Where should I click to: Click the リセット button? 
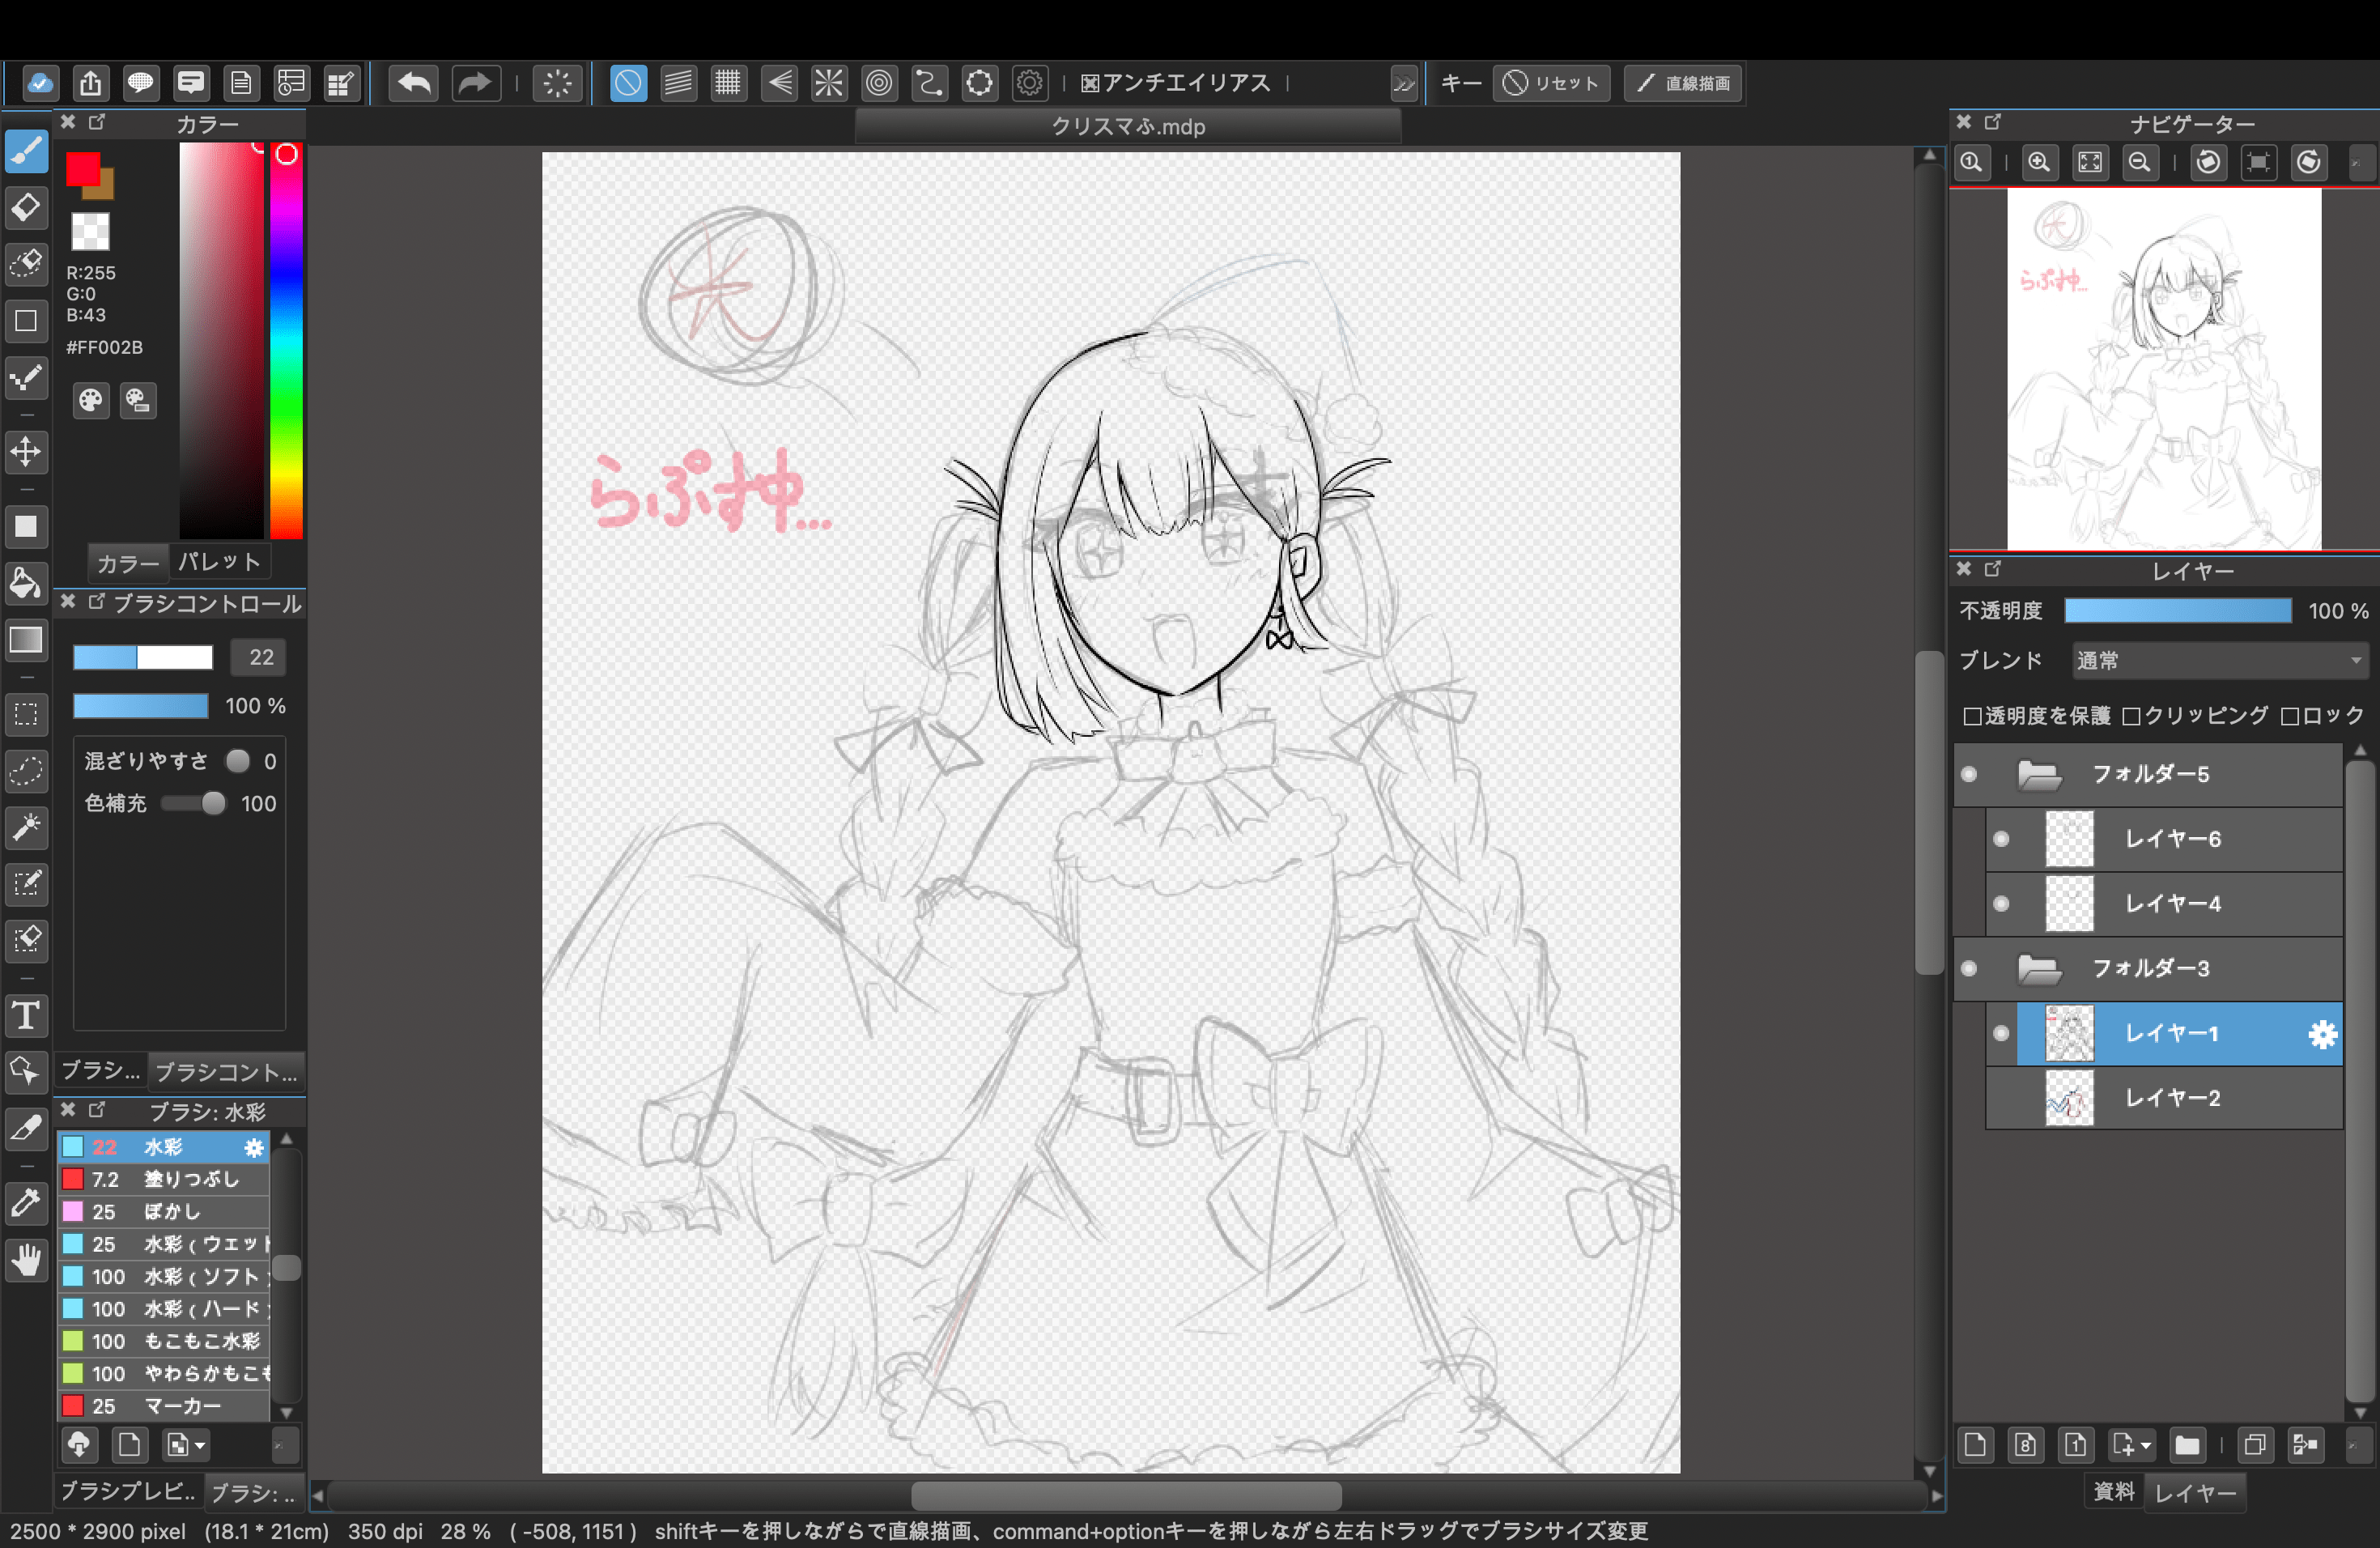pos(1551,83)
